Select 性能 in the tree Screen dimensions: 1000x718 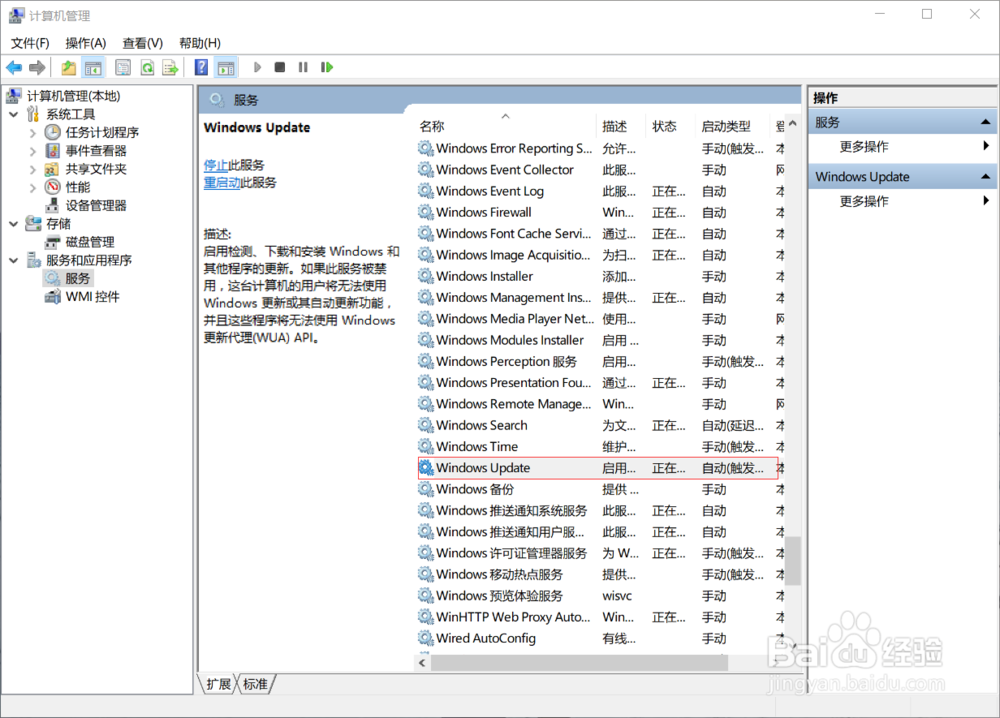pyautogui.click(x=78, y=187)
